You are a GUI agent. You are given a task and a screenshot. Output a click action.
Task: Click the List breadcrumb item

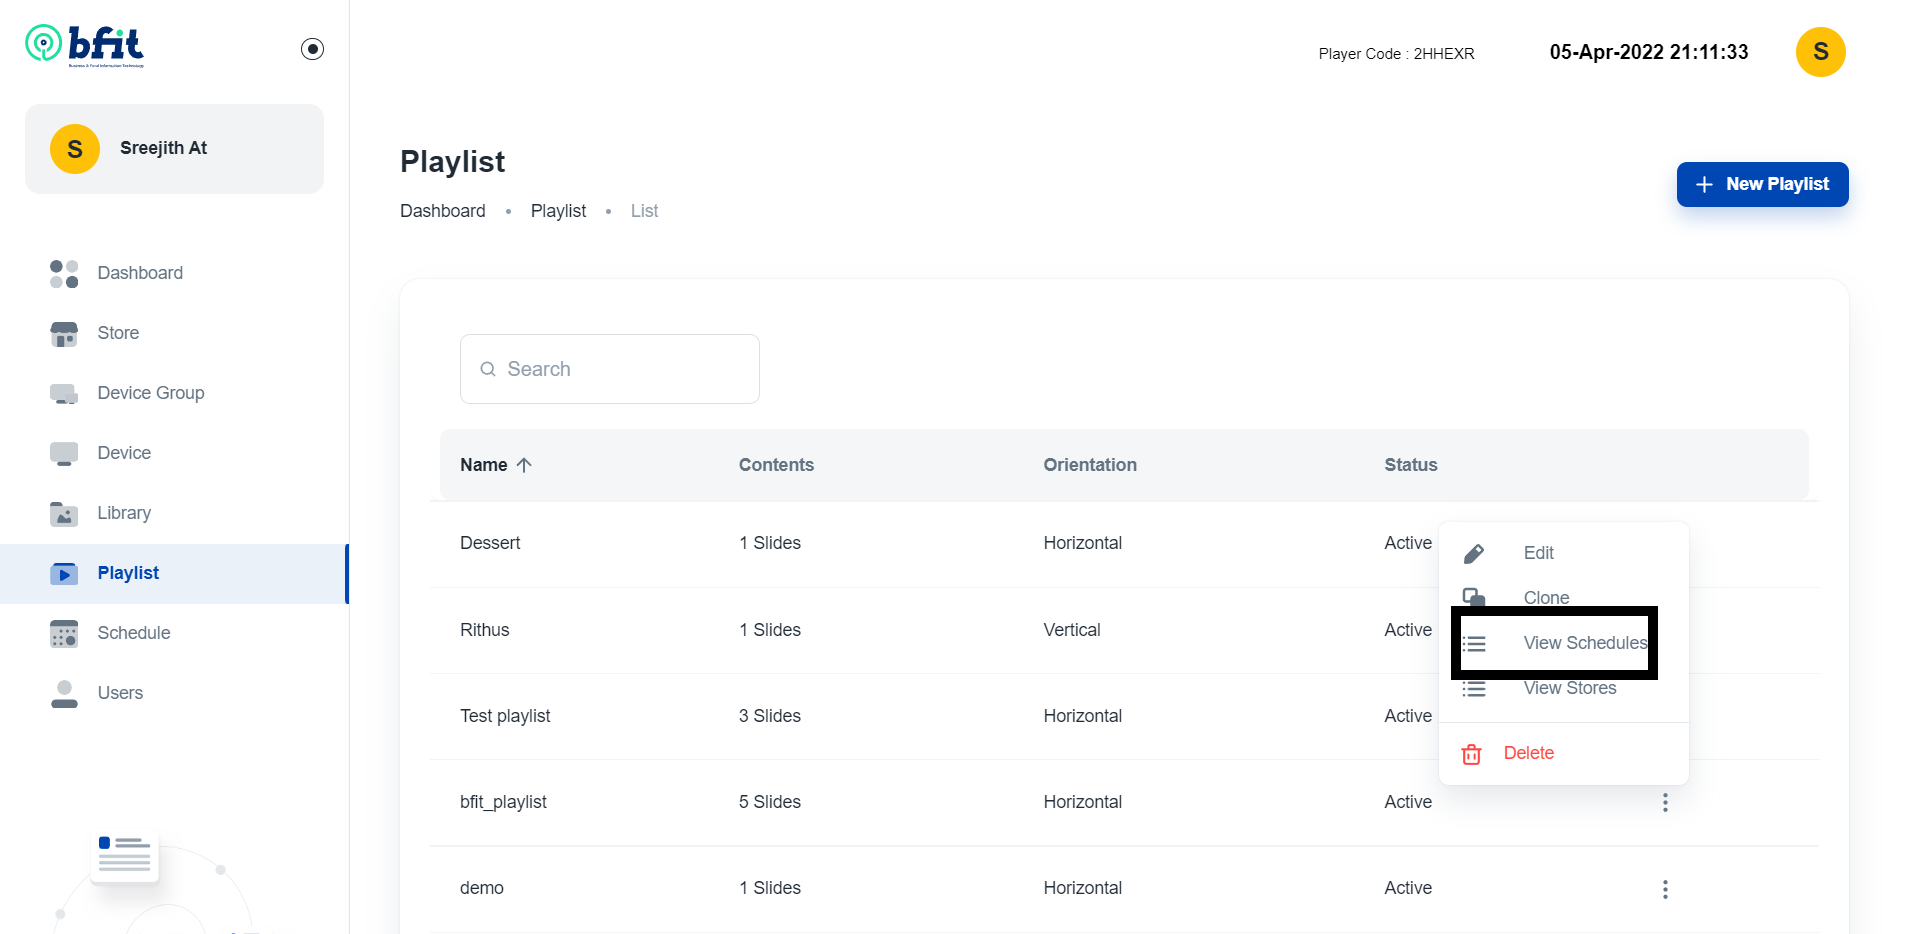(x=644, y=211)
